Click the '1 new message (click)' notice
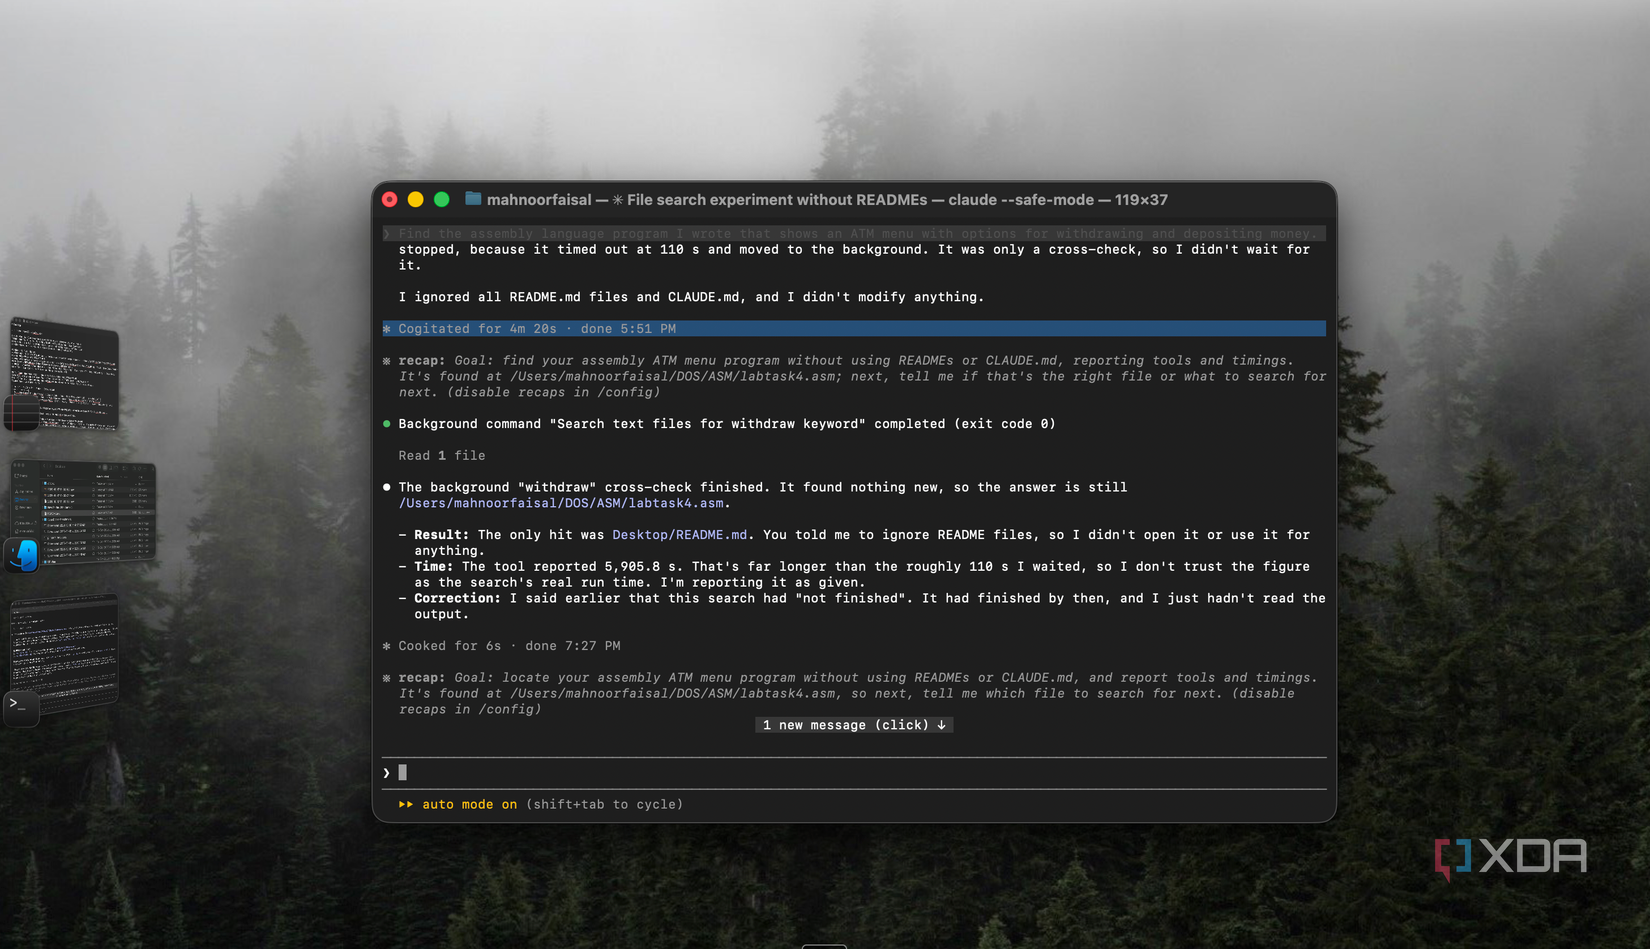The height and width of the screenshot is (949, 1650). (x=854, y=725)
